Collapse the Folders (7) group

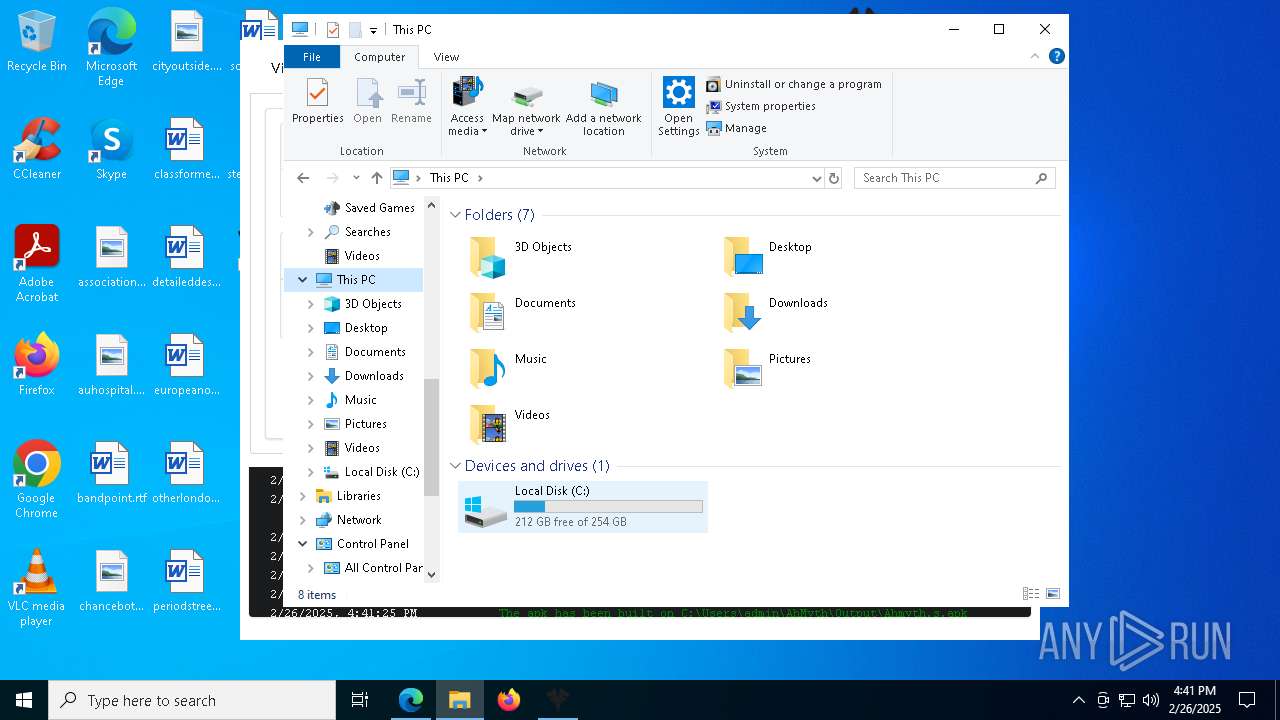(455, 215)
